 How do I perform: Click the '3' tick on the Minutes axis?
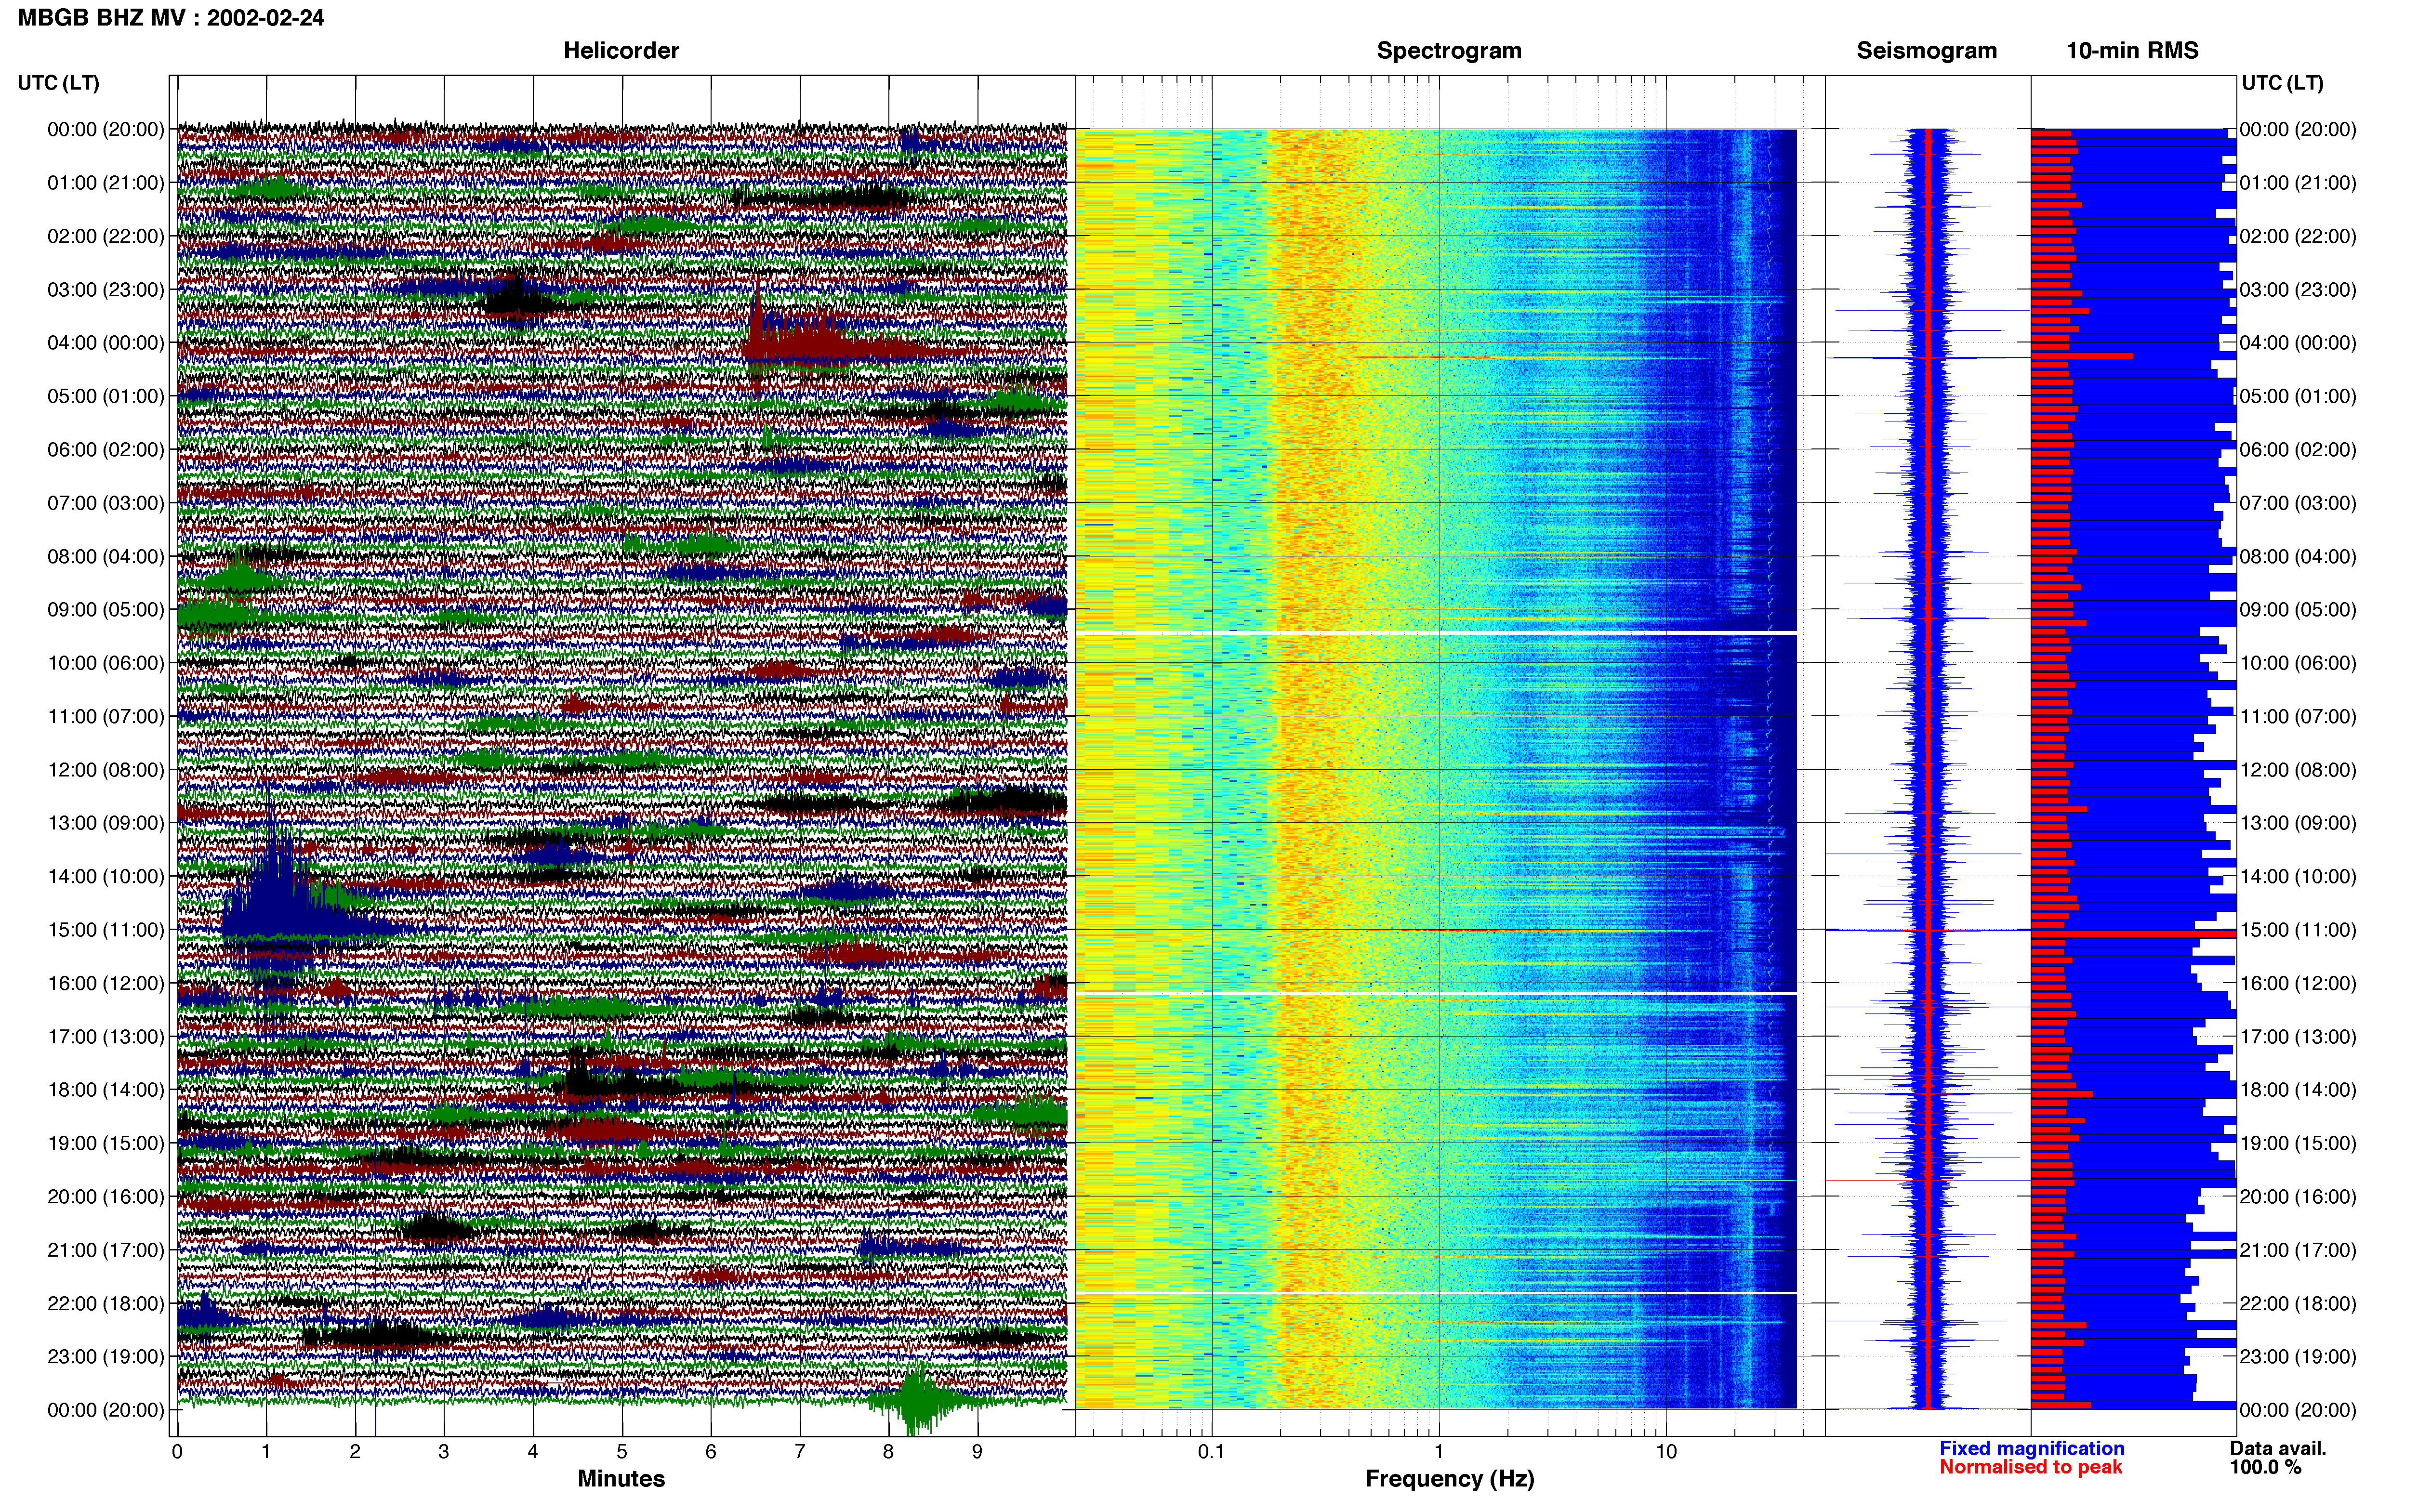click(444, 1452)
